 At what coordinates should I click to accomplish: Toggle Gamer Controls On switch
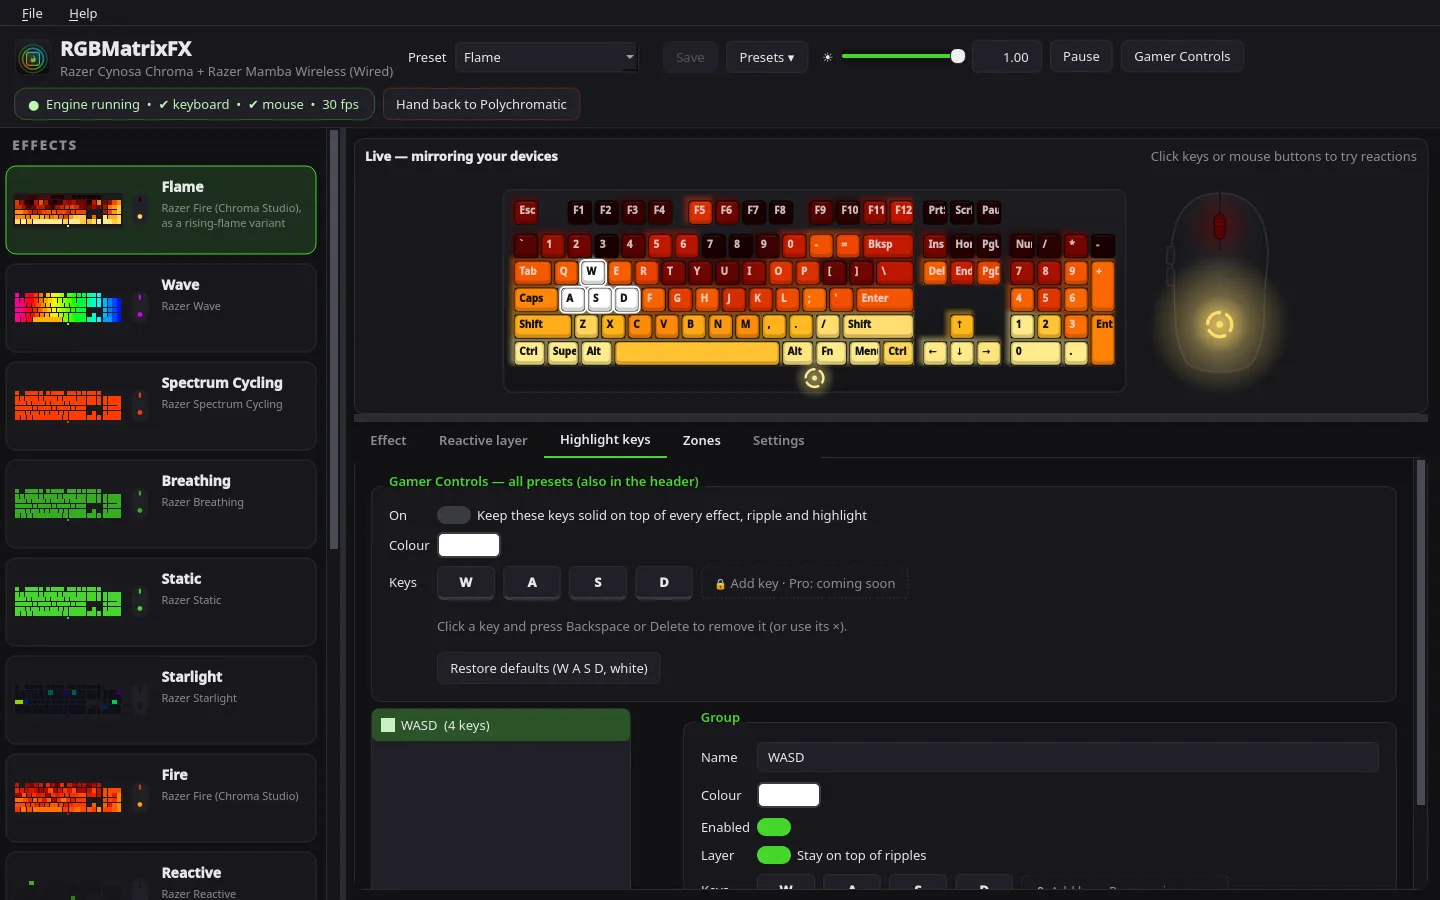(454, 515)
